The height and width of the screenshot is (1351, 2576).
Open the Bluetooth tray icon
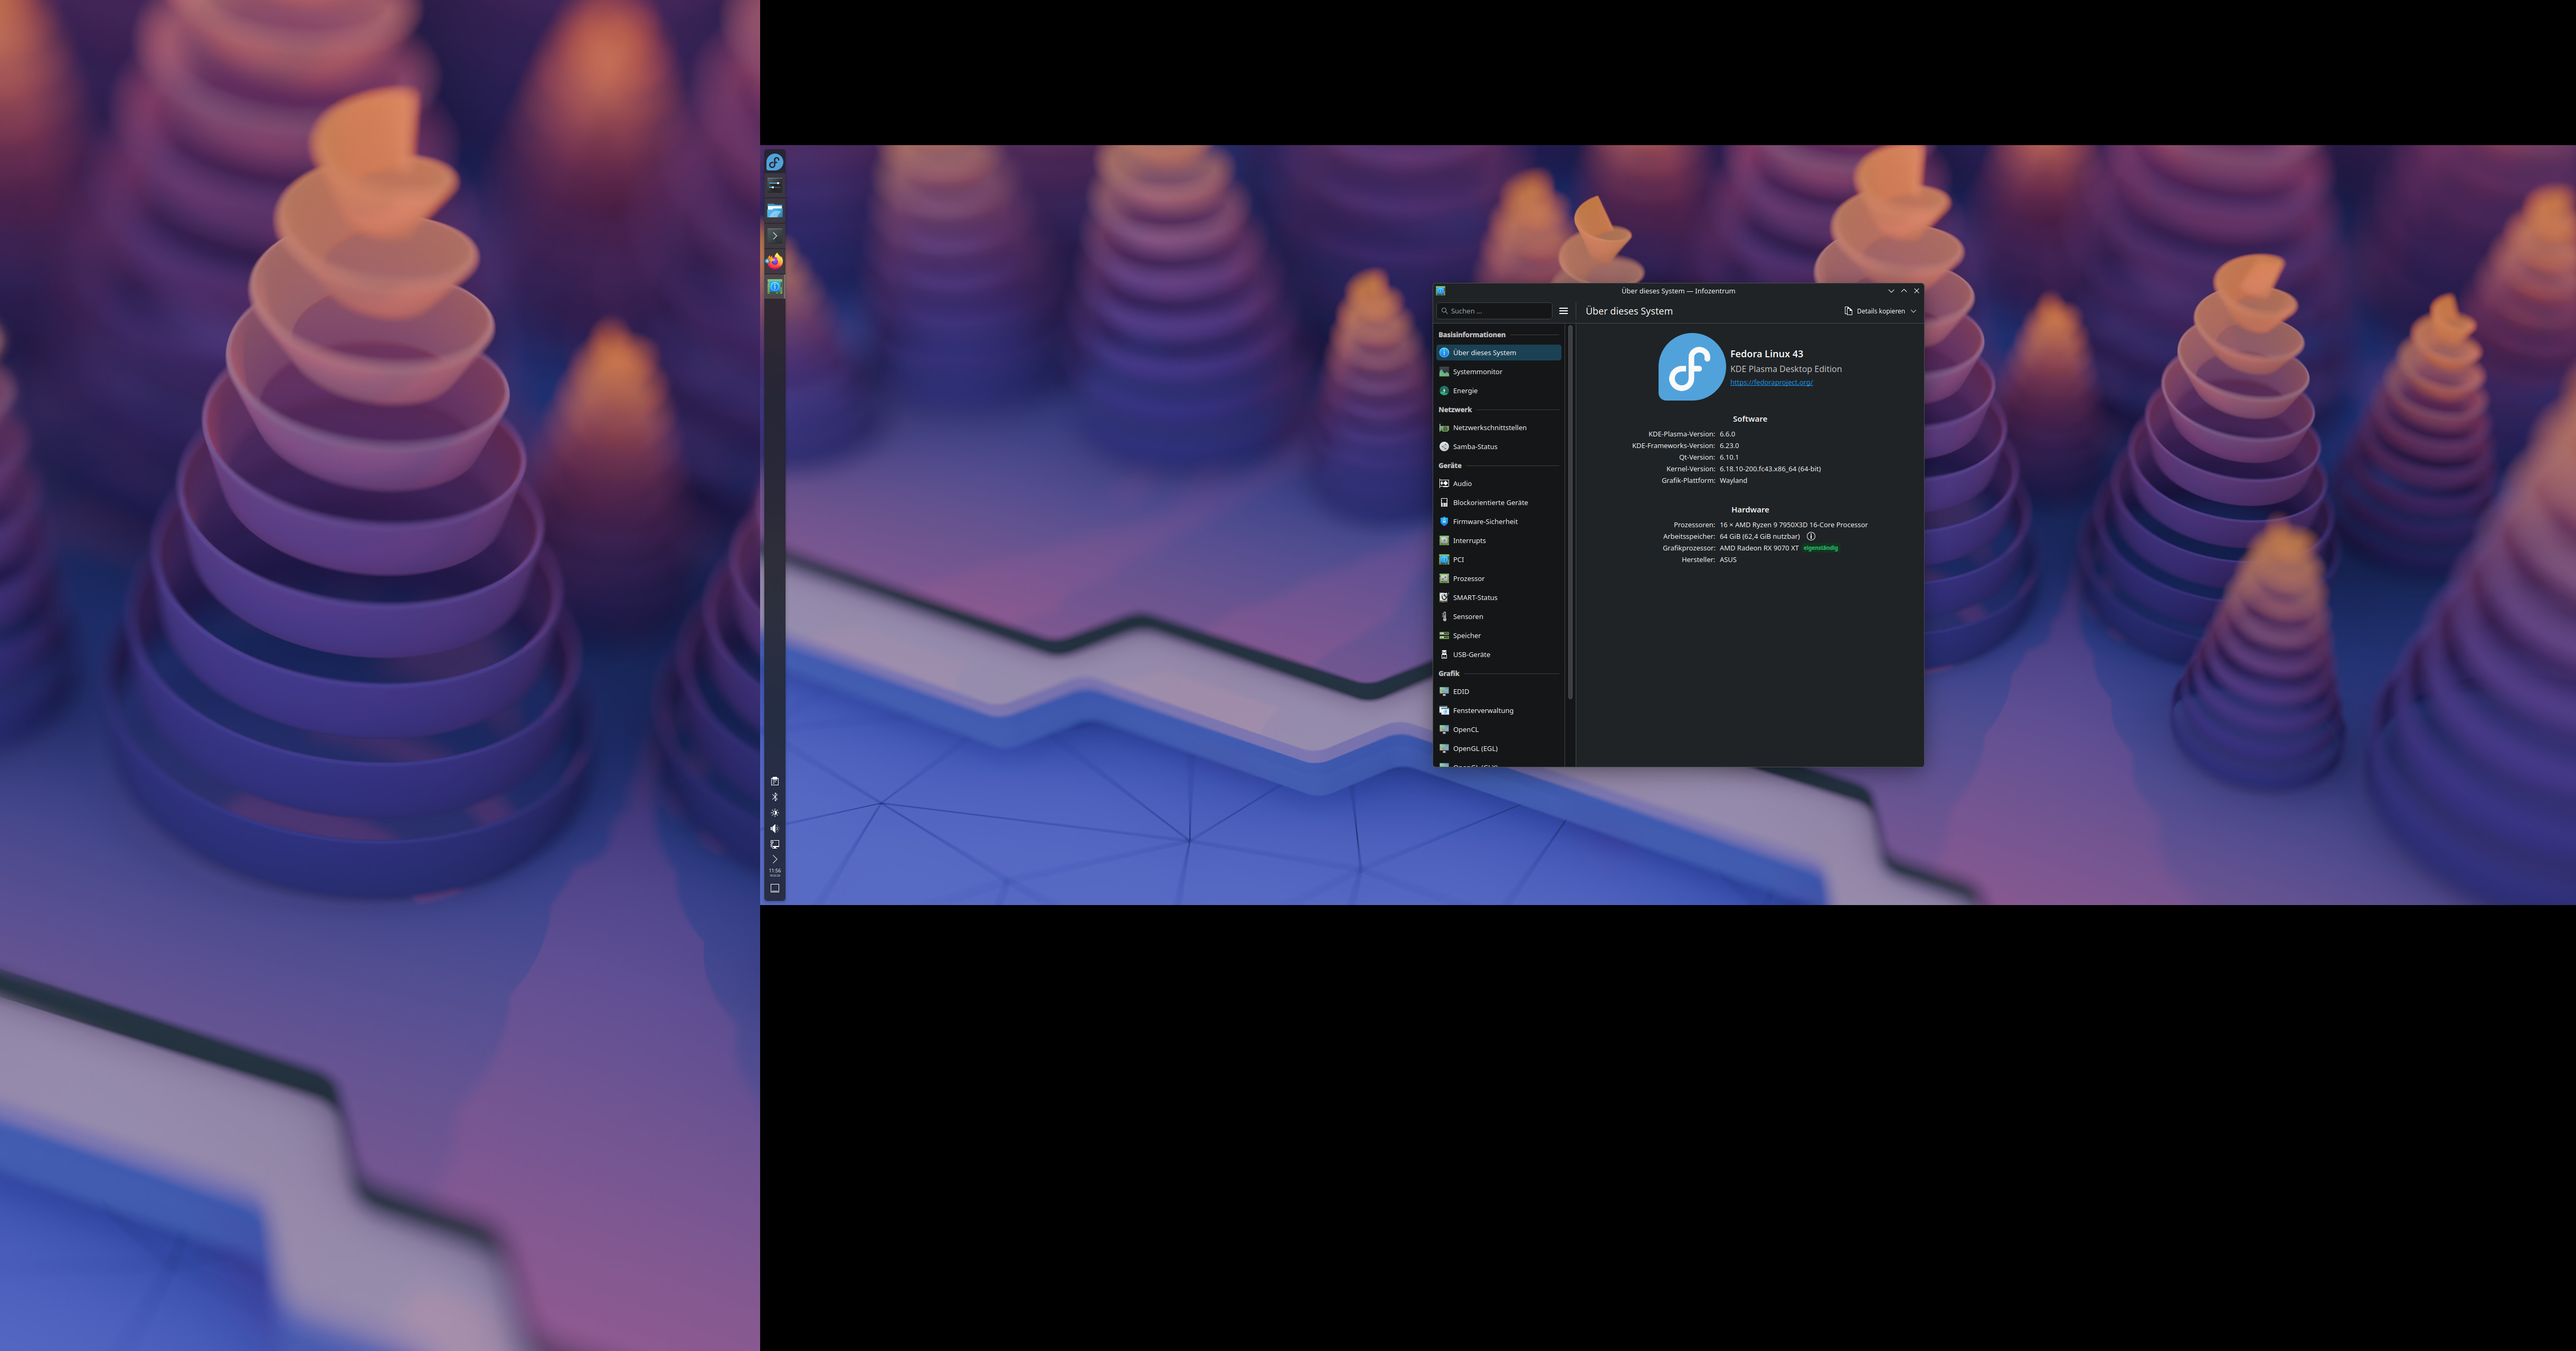774,797
